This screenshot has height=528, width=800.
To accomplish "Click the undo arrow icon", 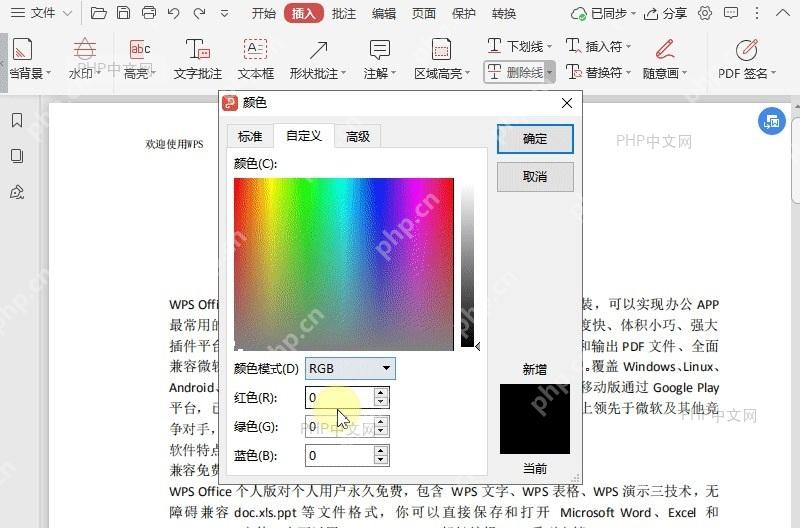I will pyautogui.click(x=173, y=13).
